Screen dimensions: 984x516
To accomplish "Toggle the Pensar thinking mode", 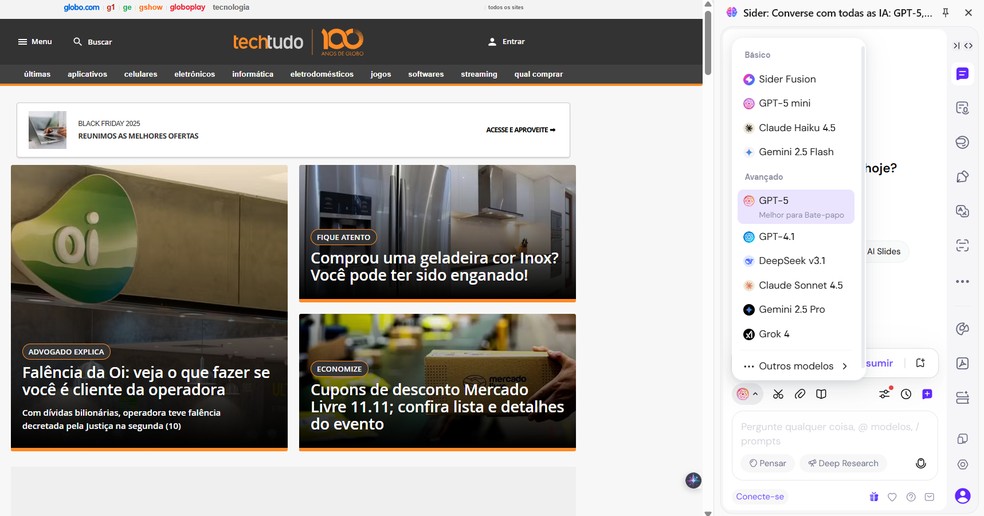I will tap(767, 463).
